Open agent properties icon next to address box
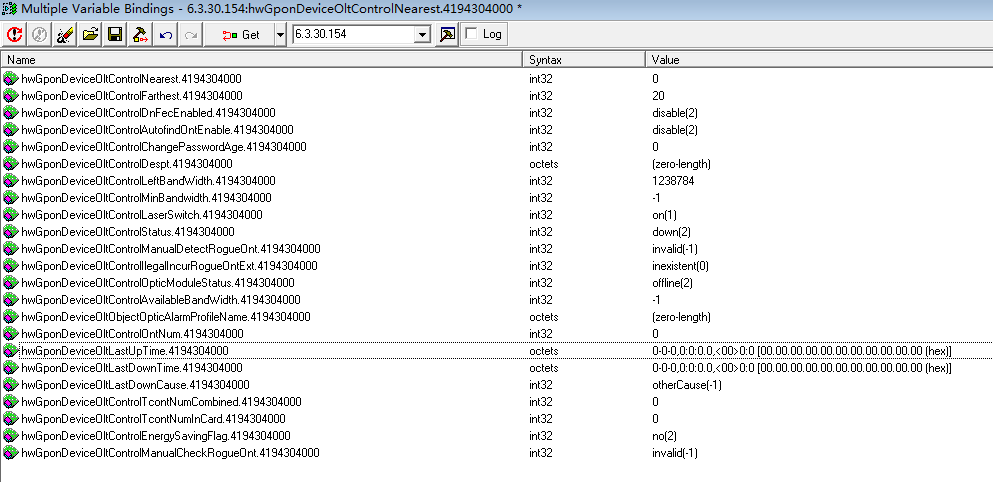Viewport: 993px width, 482px height. pos(447,35)
